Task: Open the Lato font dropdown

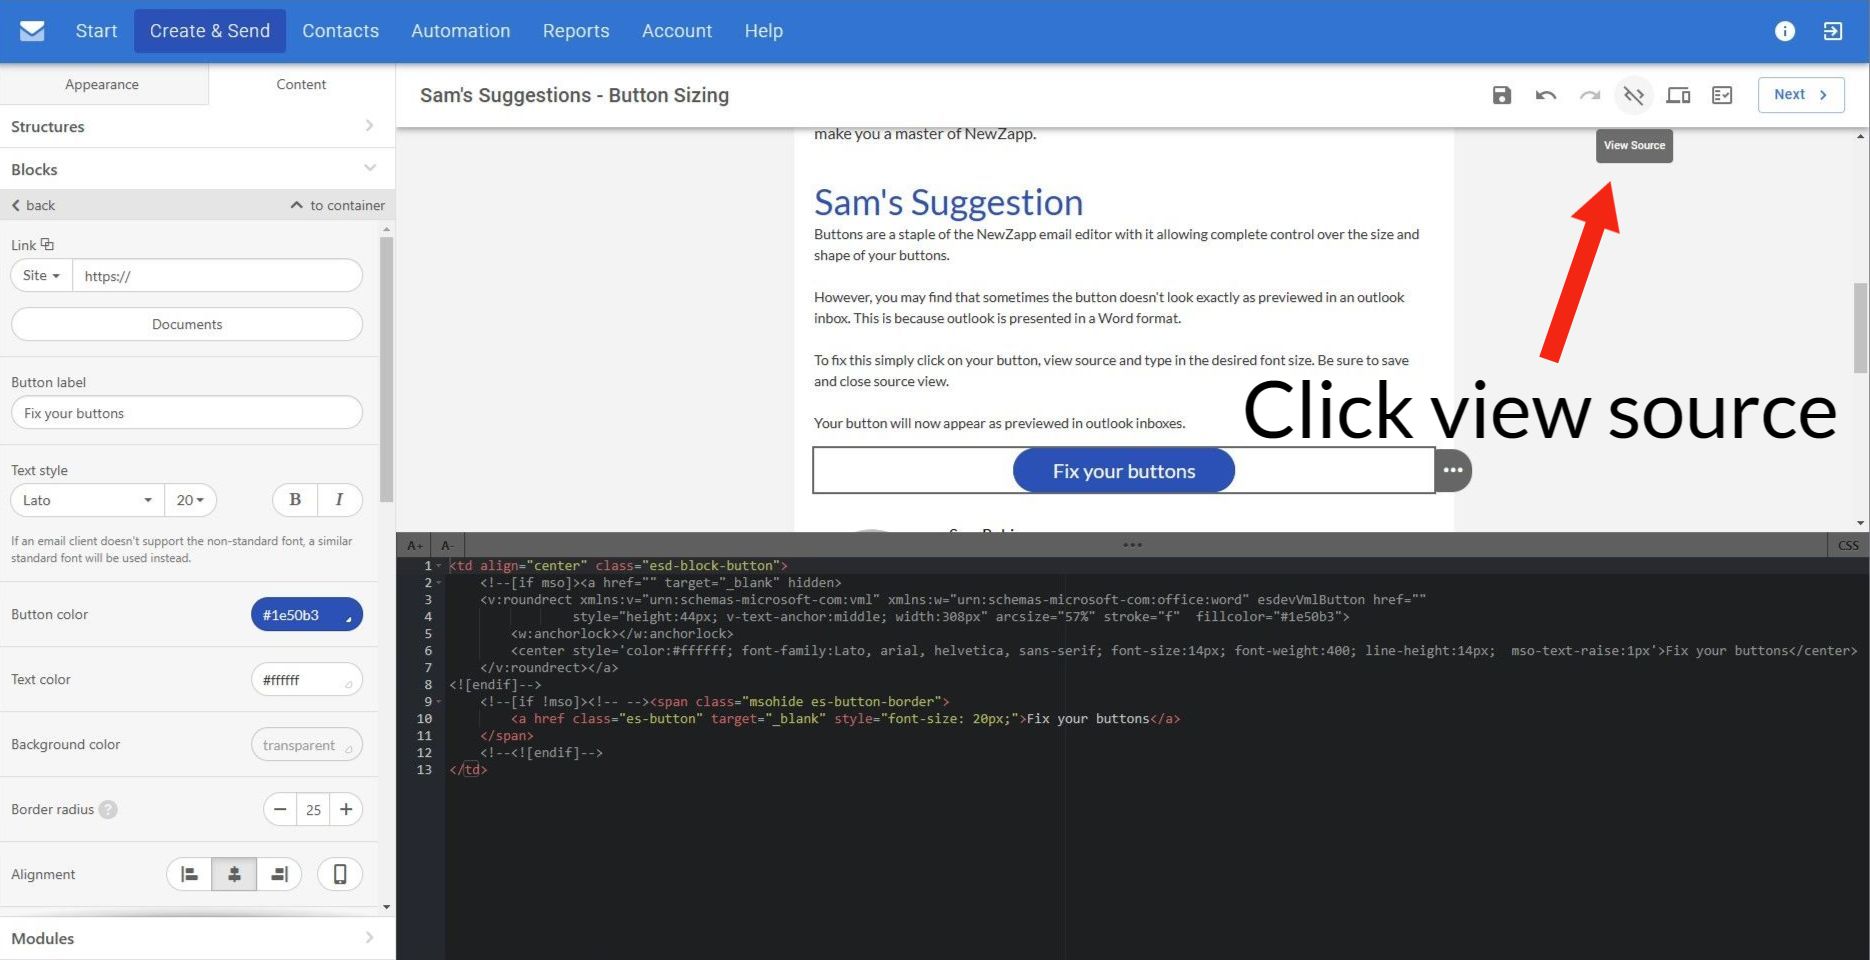Action: coord(86,500)
